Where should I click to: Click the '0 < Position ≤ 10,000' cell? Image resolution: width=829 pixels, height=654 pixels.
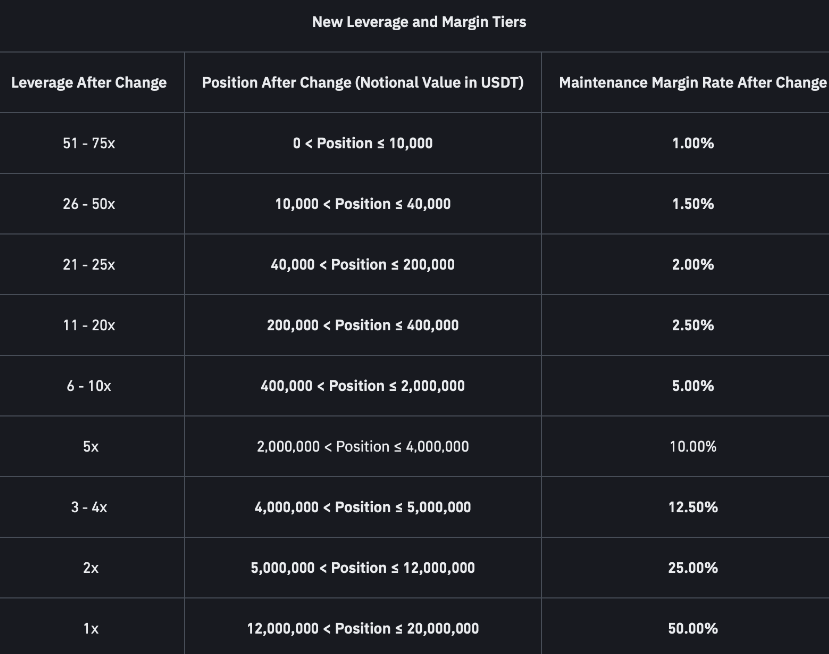point(363,143)
